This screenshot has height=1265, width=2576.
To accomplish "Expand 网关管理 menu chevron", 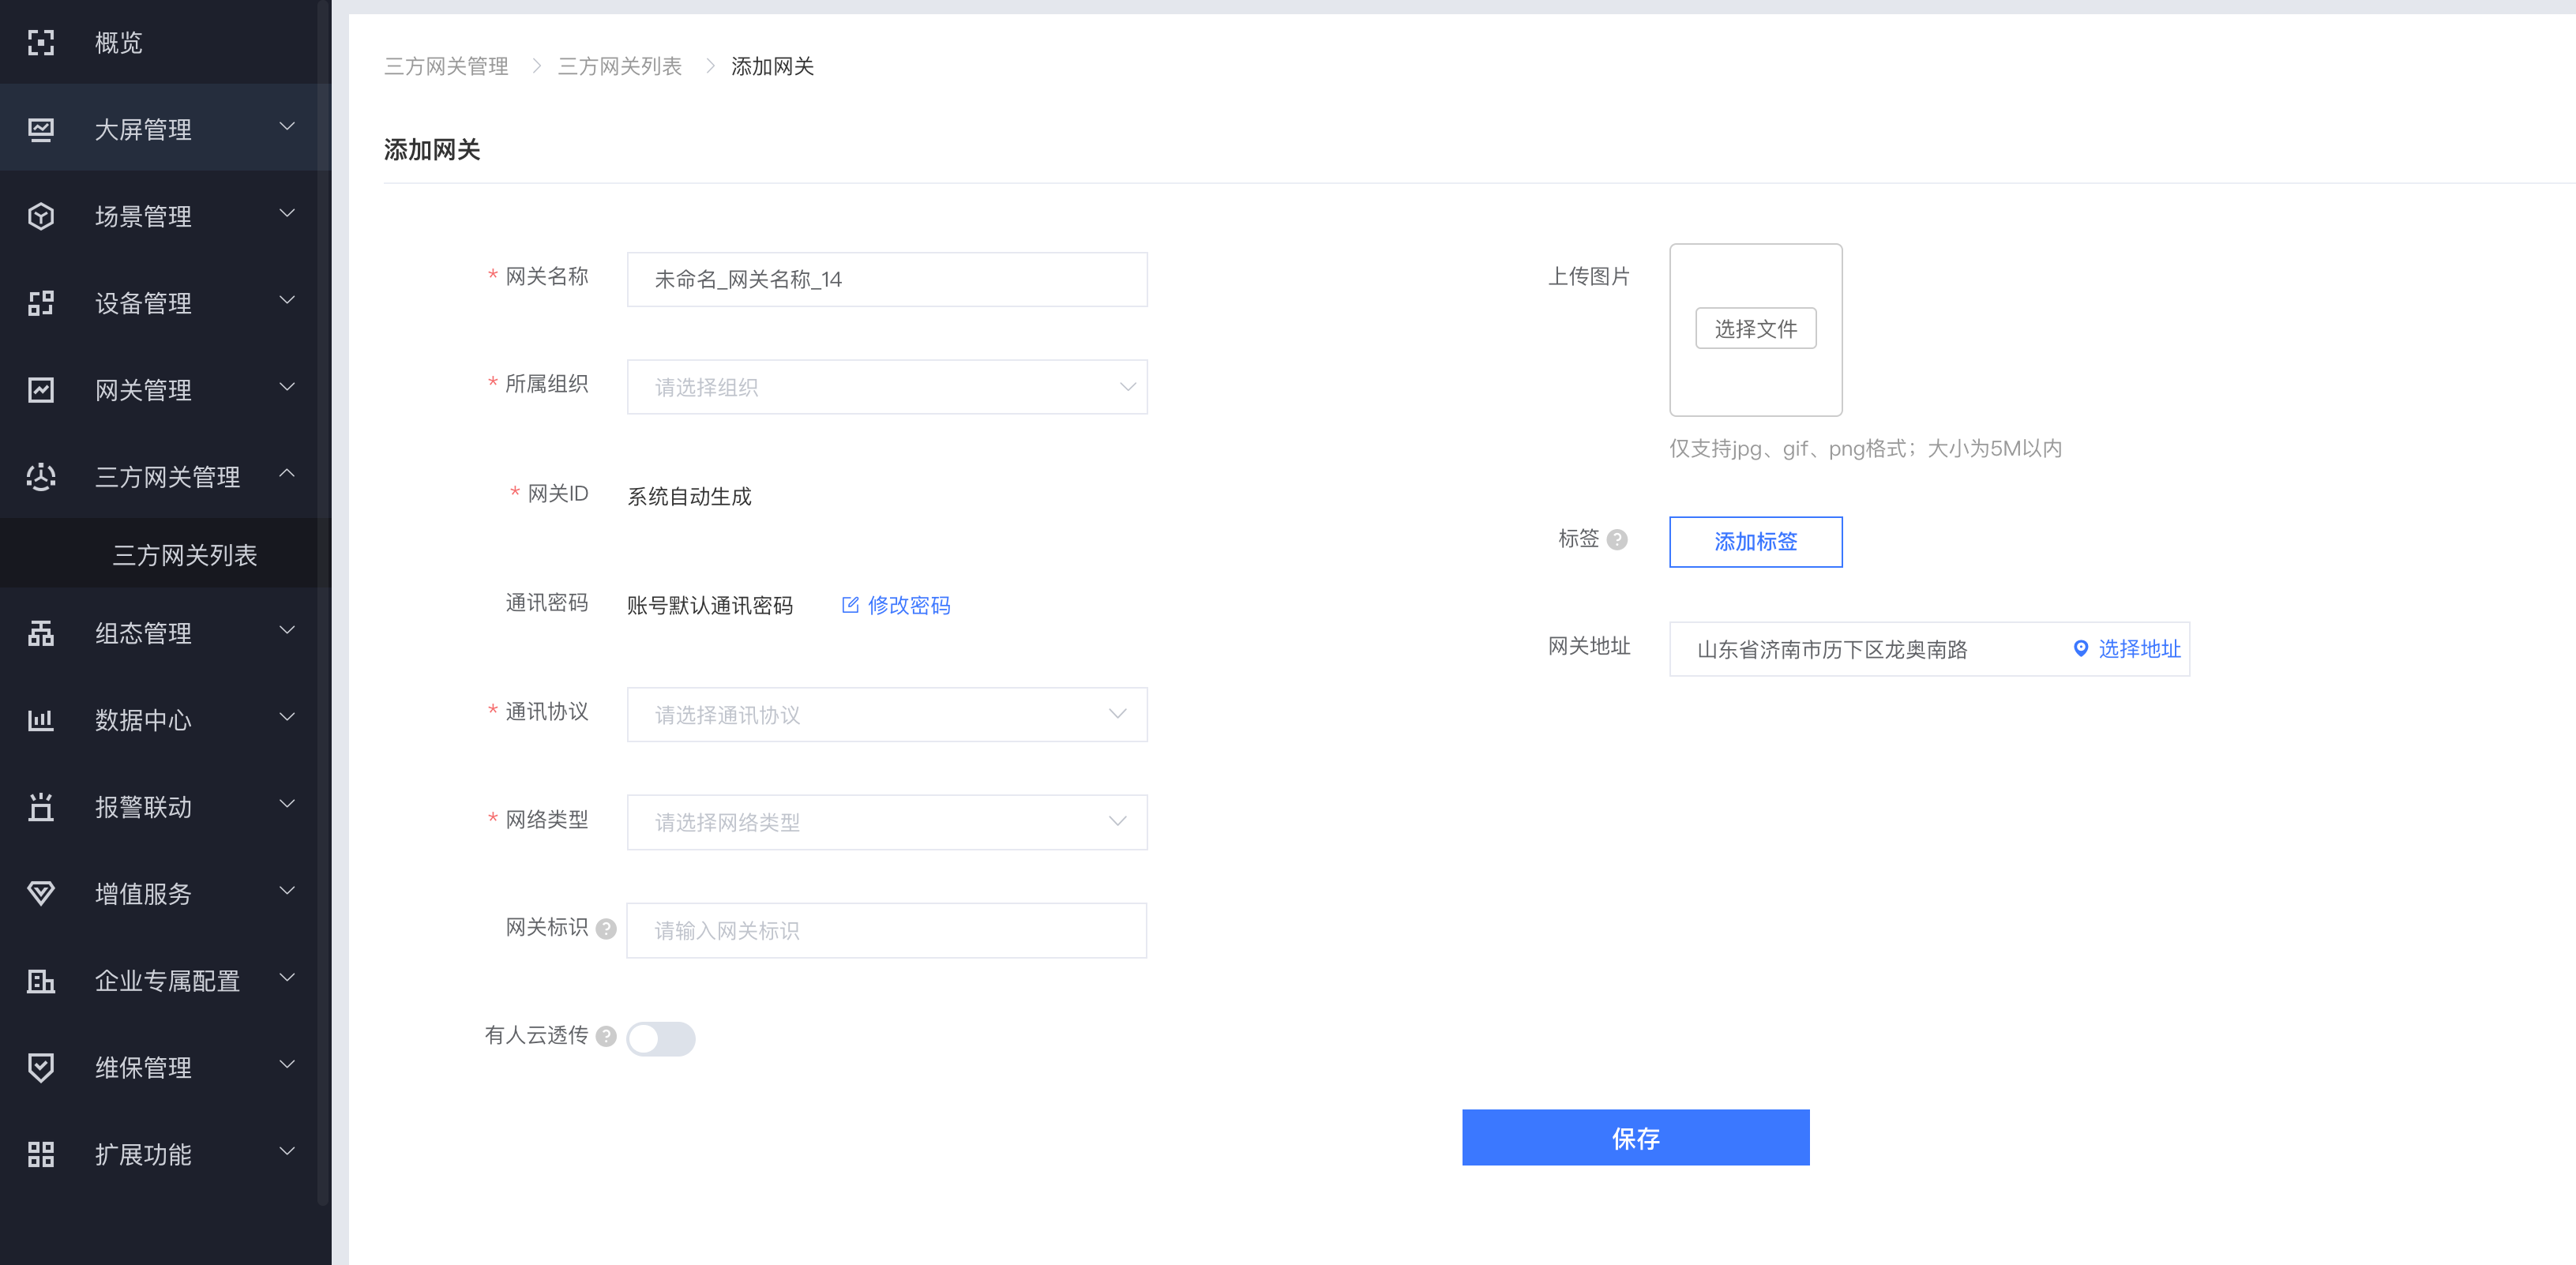I will tap(287, 388).
